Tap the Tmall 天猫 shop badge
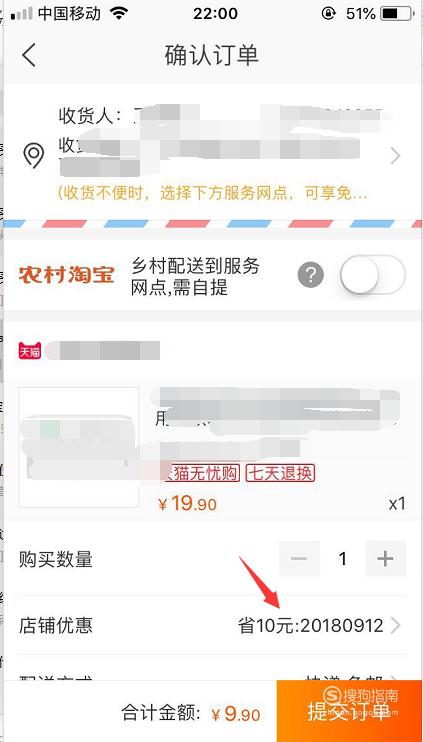This screenshot has height=742, width=423. pos(30,350)
